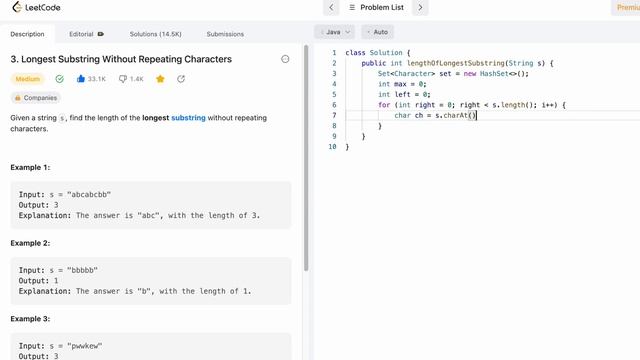Go to next problem arrow
The image size is (640, 360).
[420, 7]
